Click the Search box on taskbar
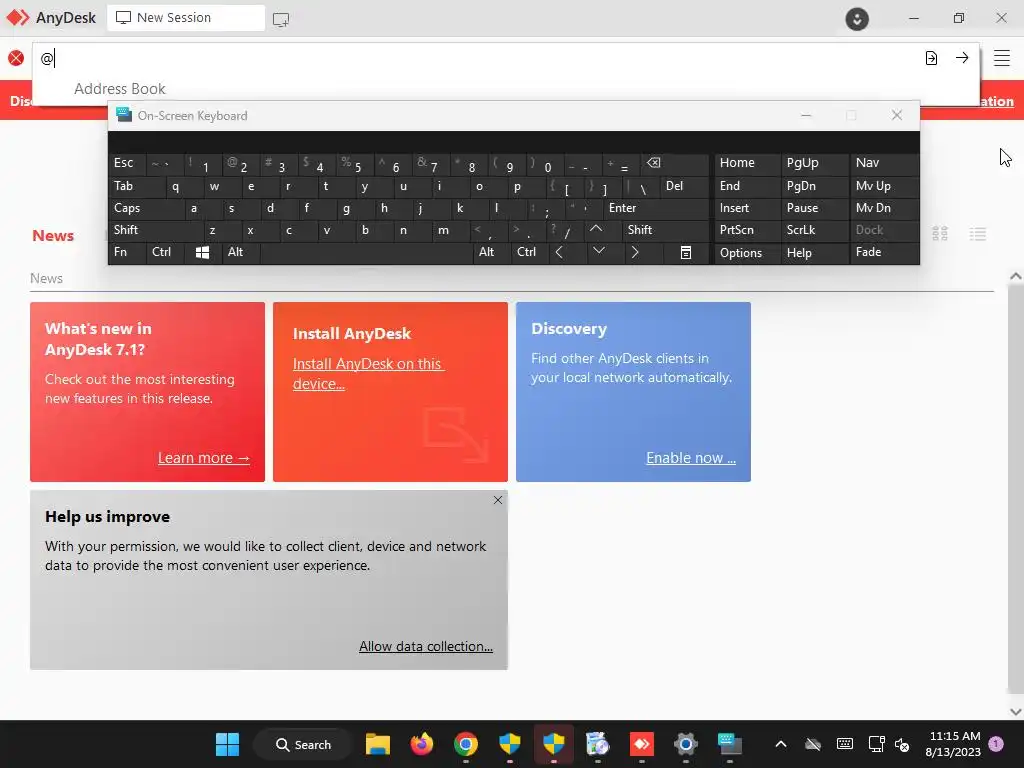This screenshot has width=1024, height=768. pos(303,744)
